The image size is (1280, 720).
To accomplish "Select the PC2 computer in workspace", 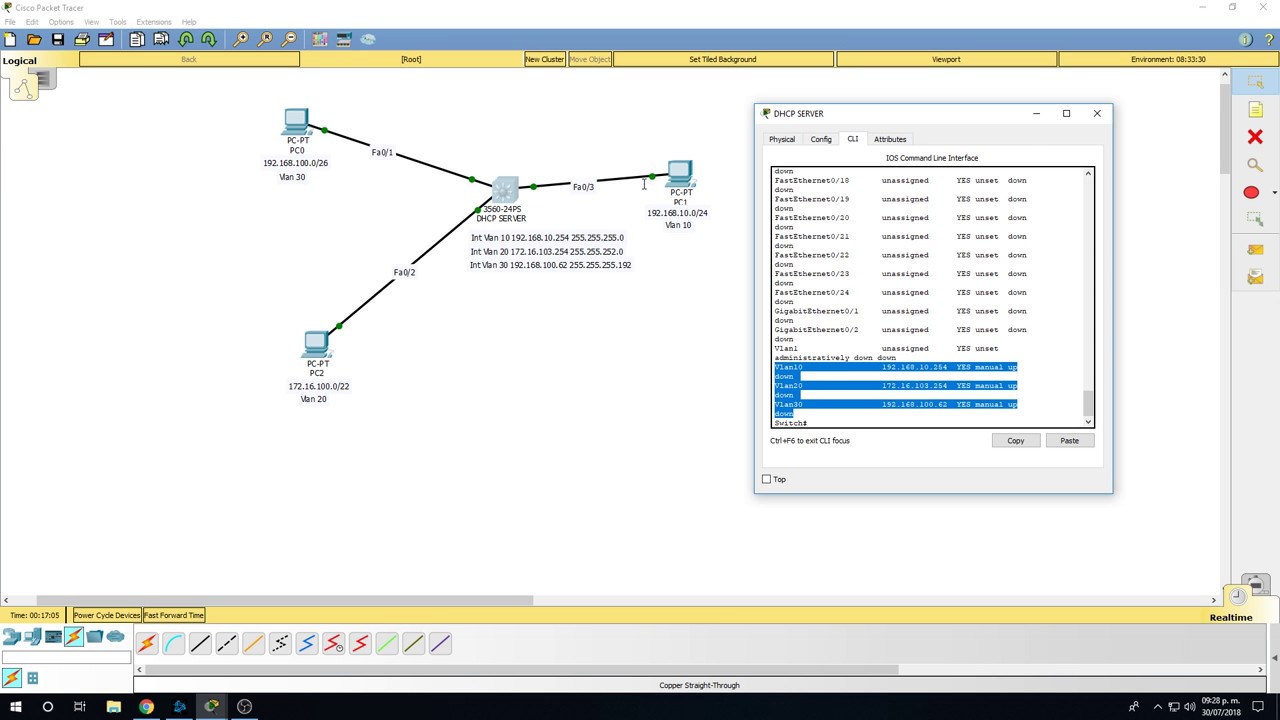I will [x=316, y=345].
